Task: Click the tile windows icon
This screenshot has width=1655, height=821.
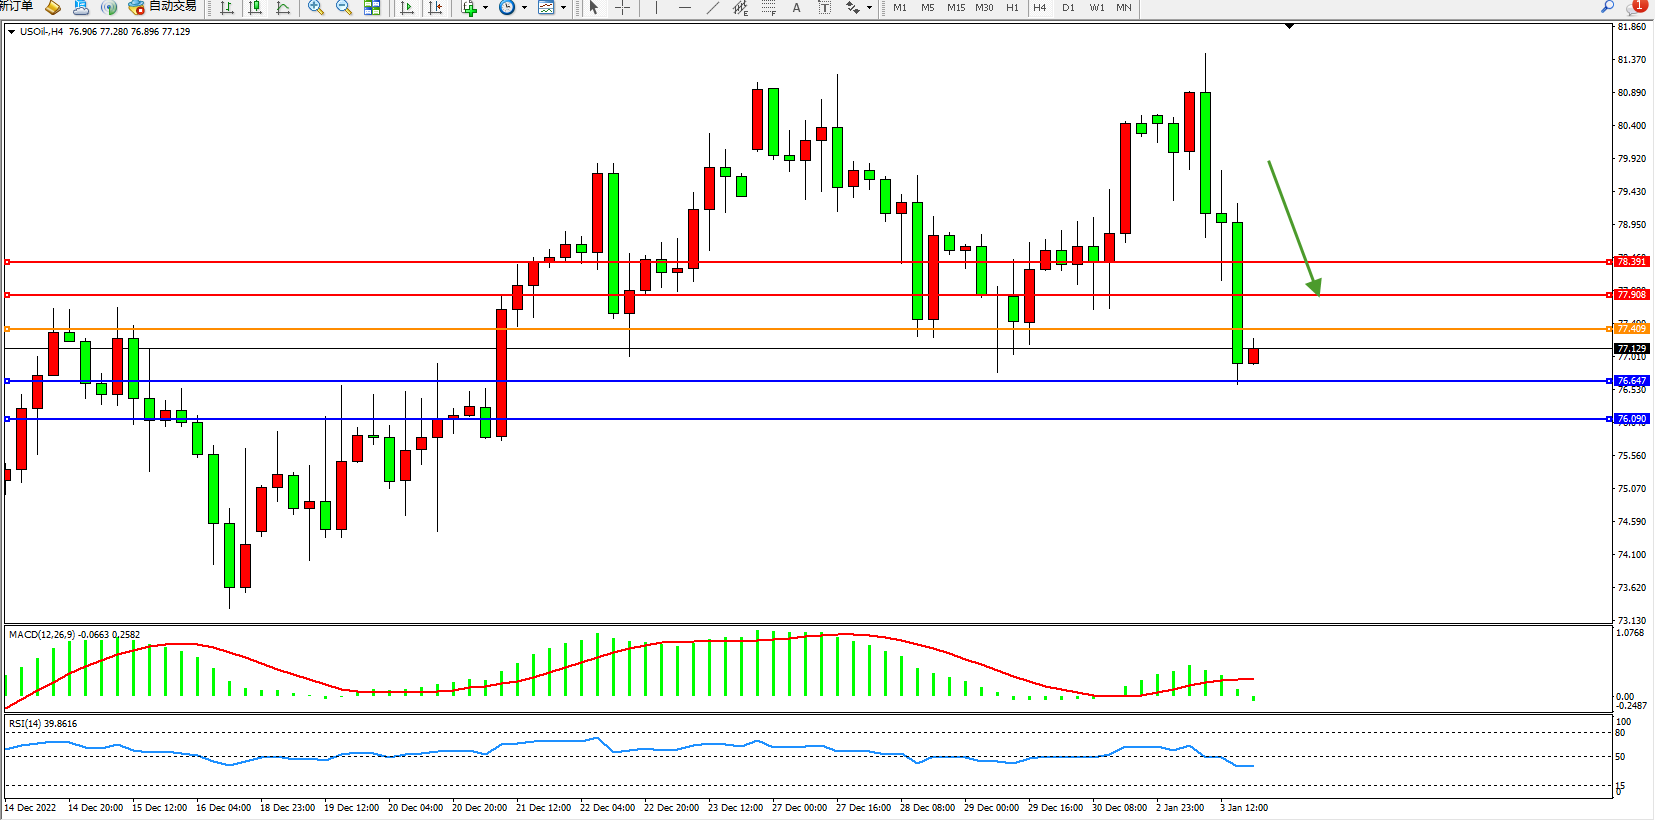Action: (372, 8)
